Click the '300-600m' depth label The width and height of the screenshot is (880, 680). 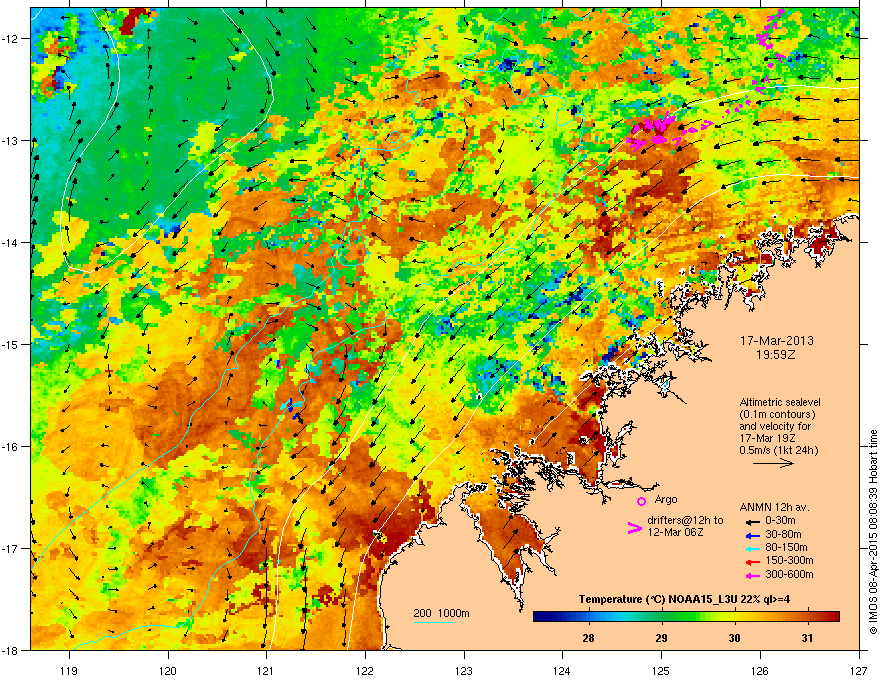coord(790,575)
